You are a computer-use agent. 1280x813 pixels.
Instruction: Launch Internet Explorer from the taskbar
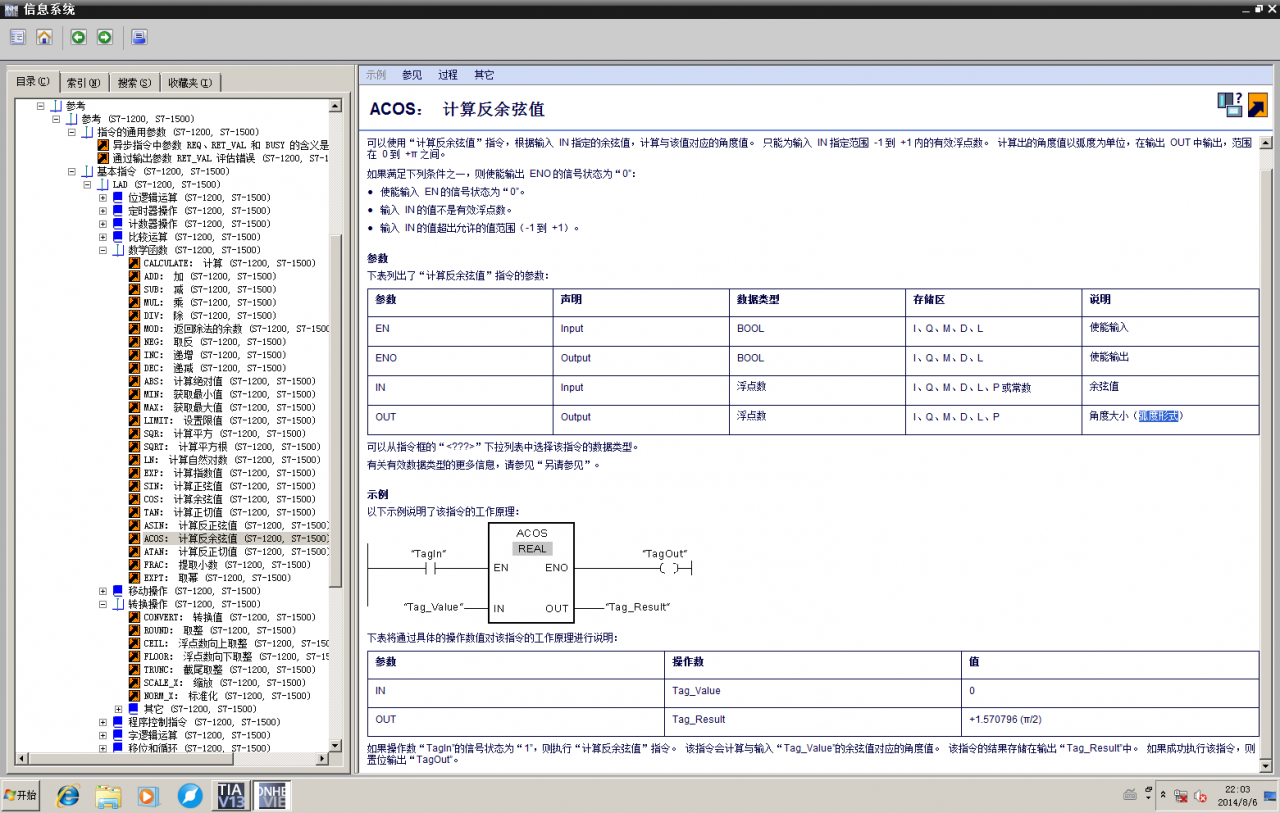[68, 796]
